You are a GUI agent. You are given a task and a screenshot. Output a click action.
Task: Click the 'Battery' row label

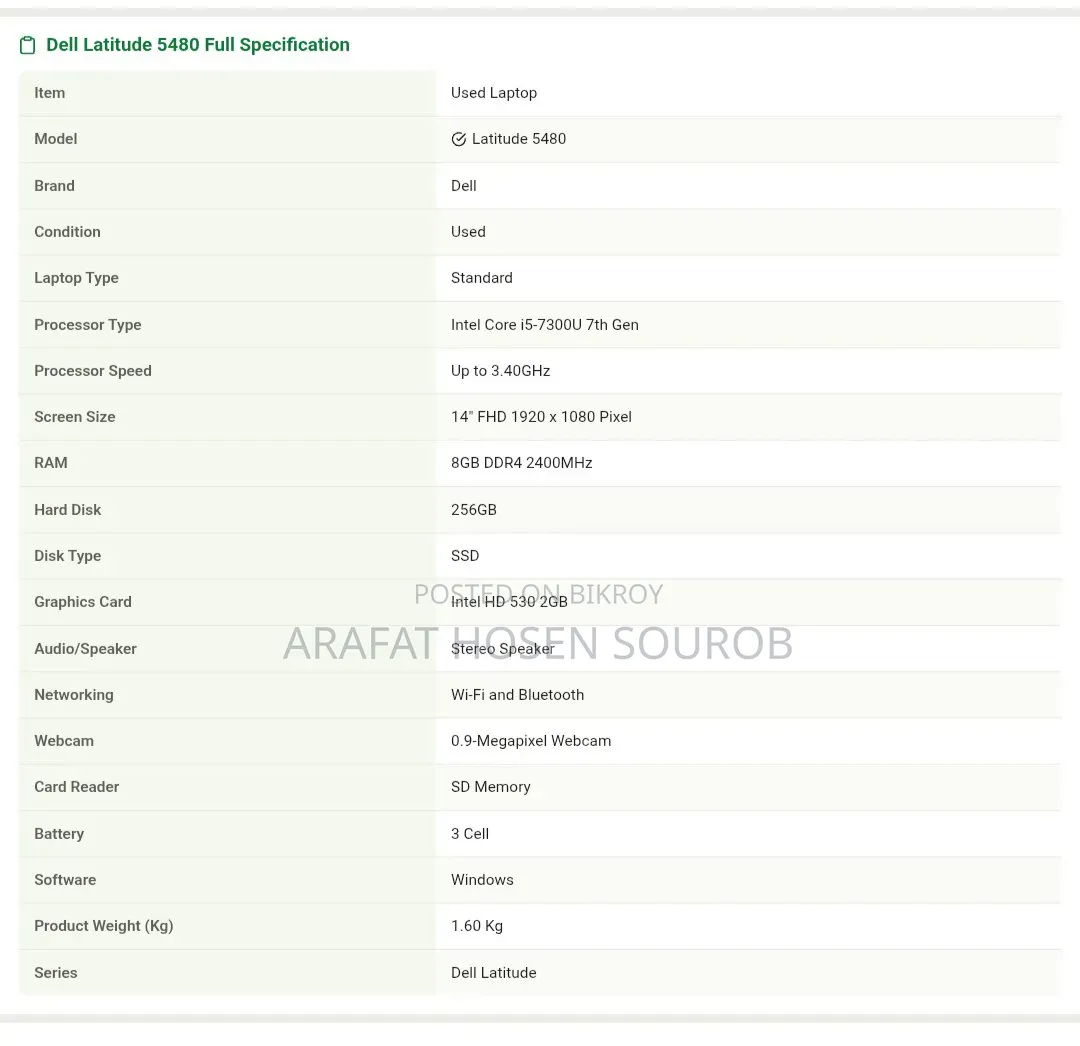point(59,835)
